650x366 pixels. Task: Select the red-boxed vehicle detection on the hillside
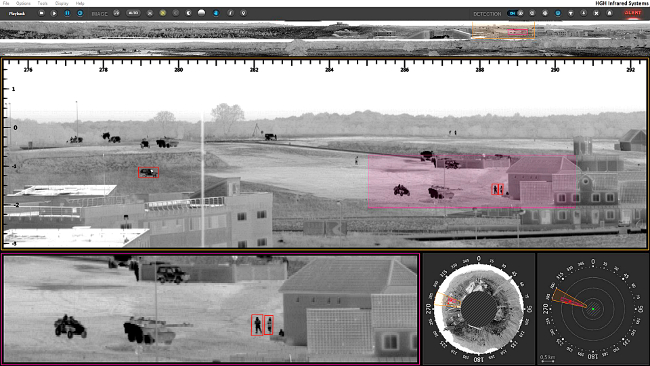click(x=148, y=172)
